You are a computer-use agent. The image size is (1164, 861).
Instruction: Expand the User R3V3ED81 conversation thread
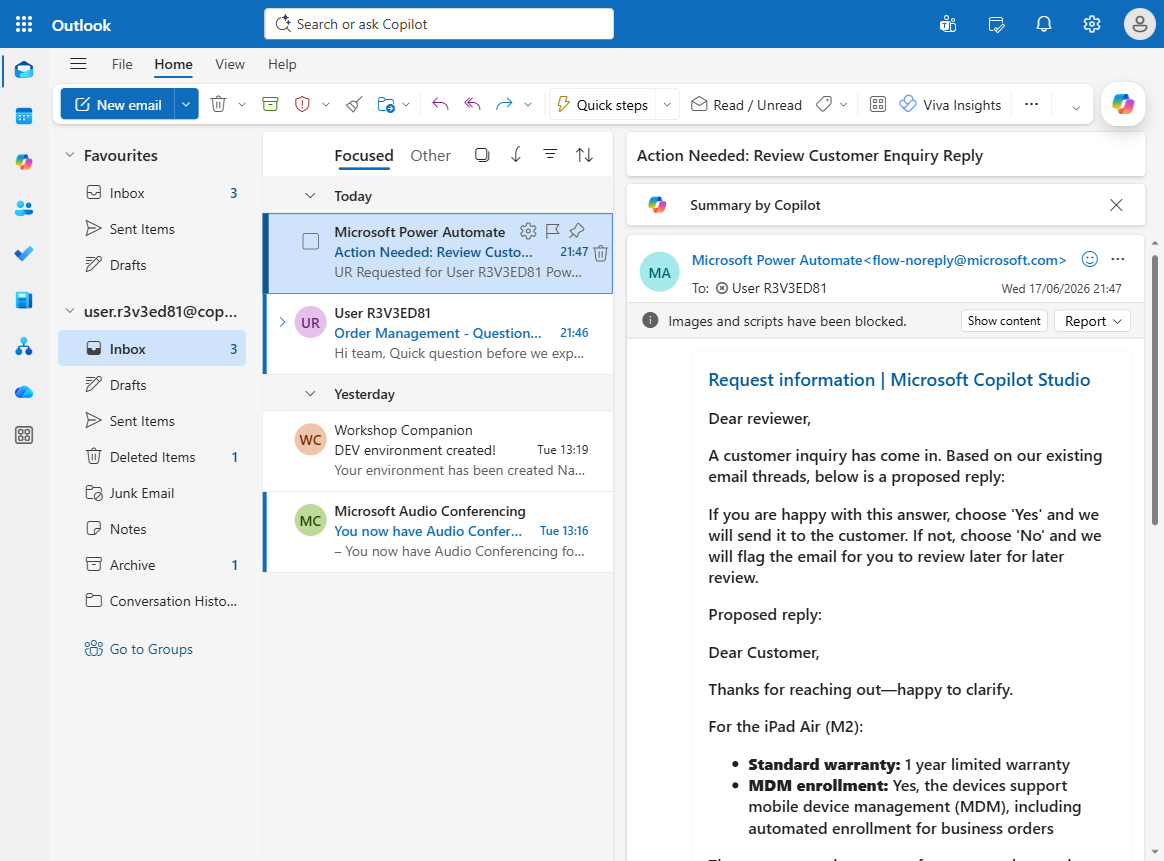282,321
